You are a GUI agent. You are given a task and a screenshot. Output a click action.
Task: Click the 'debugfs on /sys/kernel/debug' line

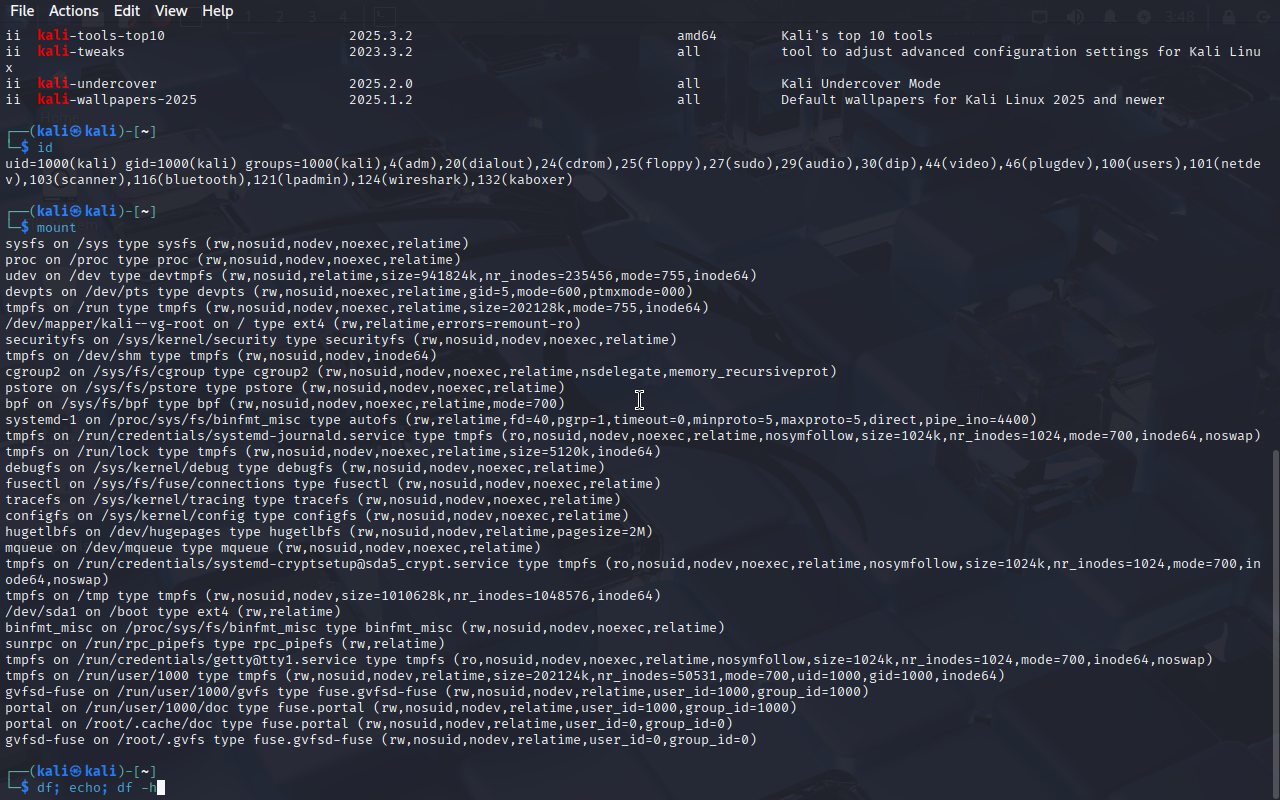305,468
